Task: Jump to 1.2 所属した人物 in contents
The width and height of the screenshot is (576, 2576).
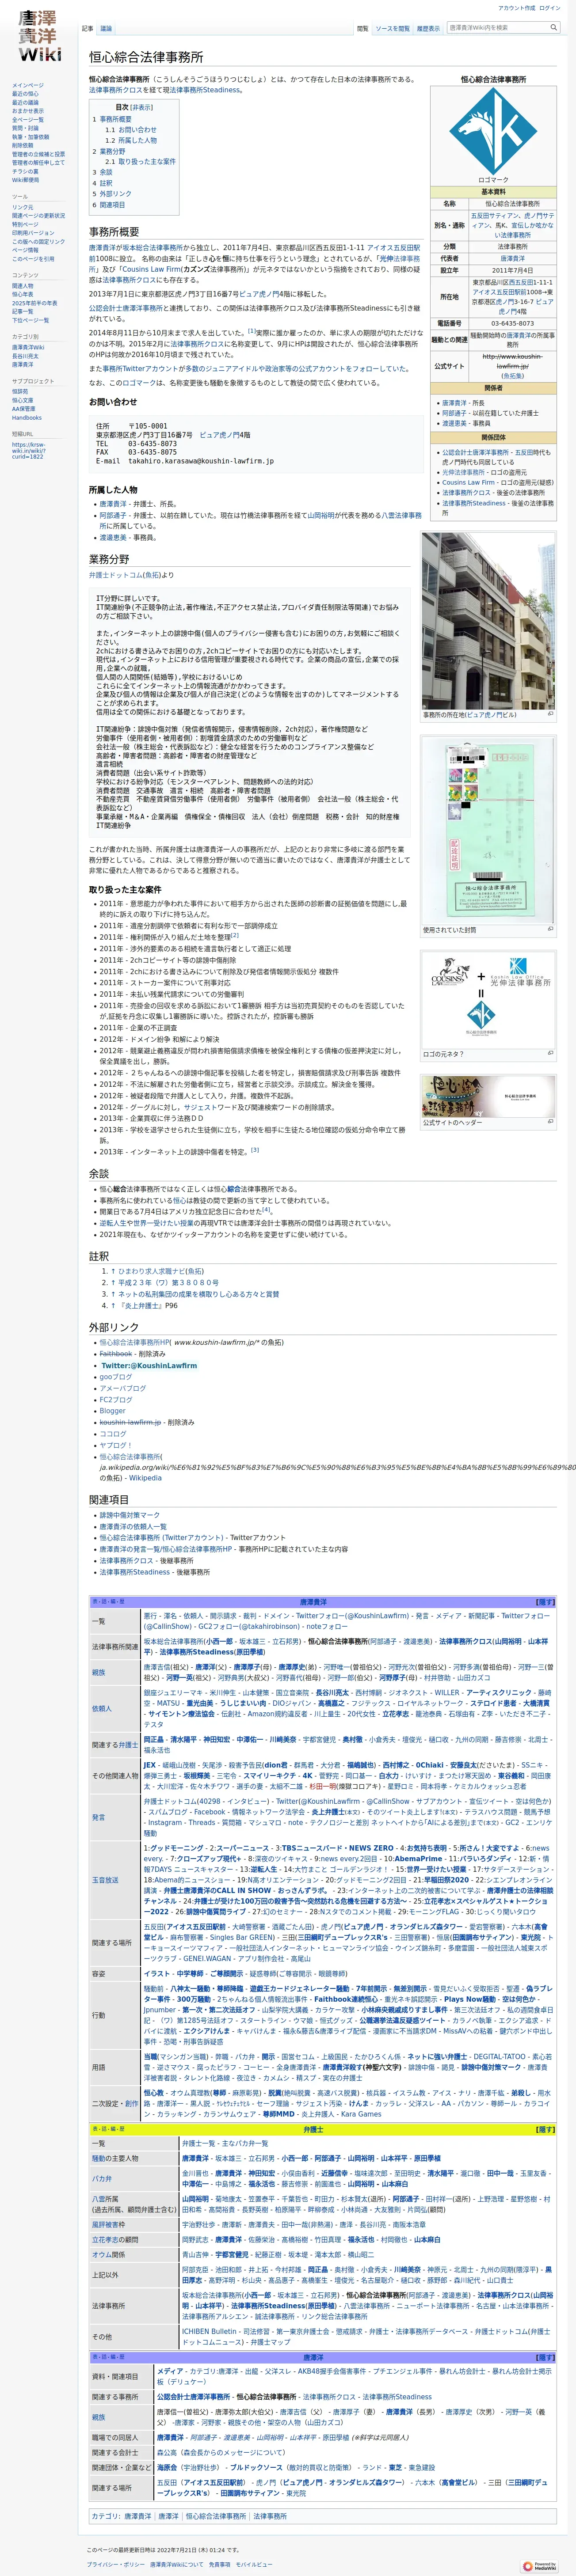Action: 131,140
